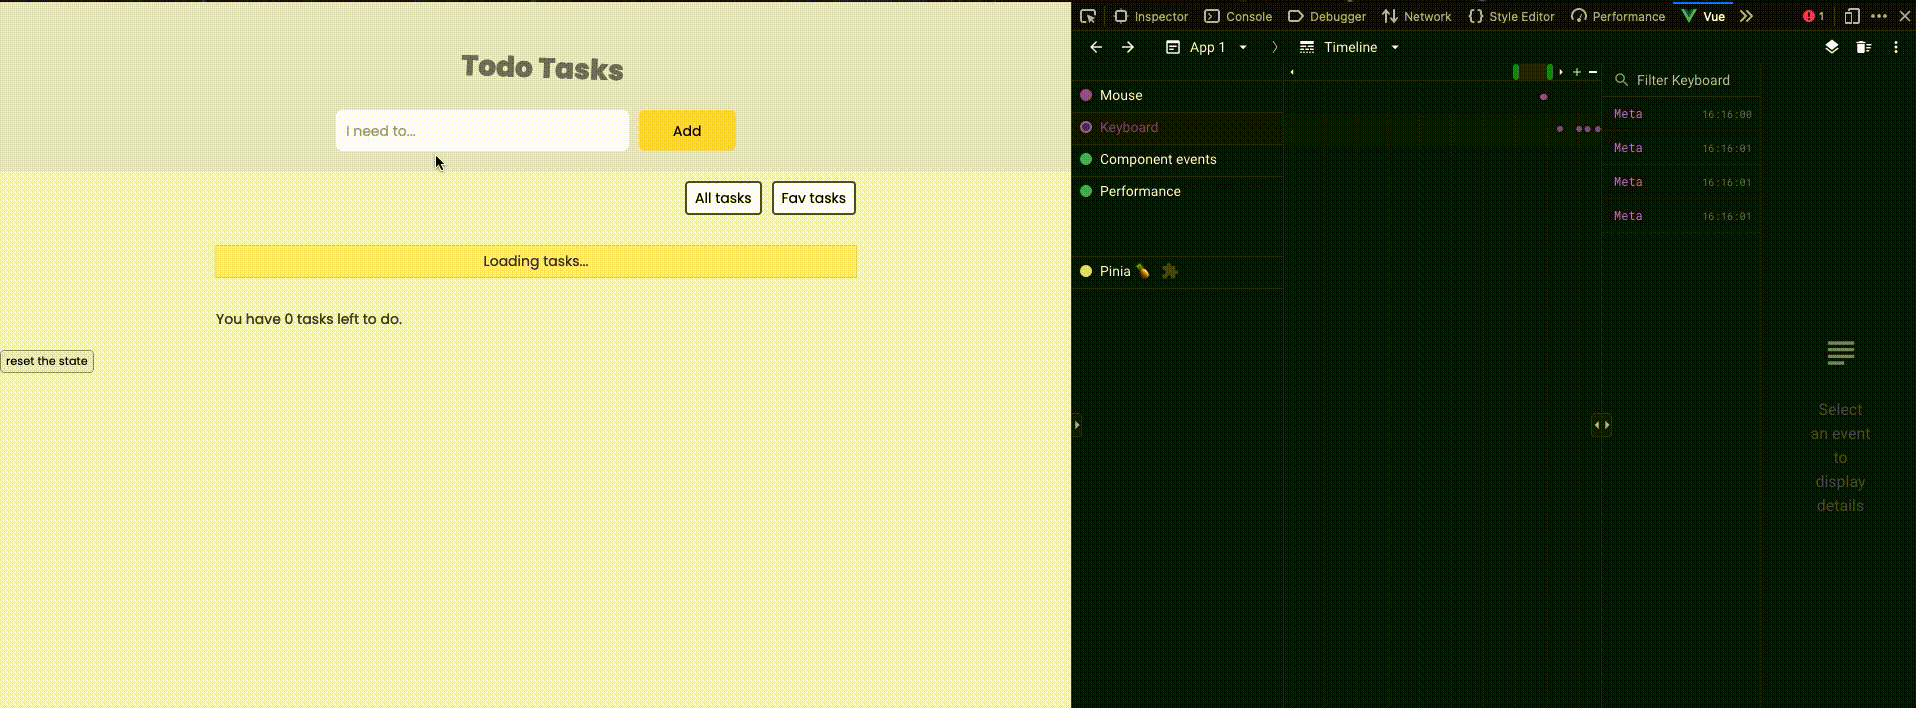Viewport: 1916px width, 708px height.
Task: Zoom out the timeline with minus
Action: (1593, 72)
